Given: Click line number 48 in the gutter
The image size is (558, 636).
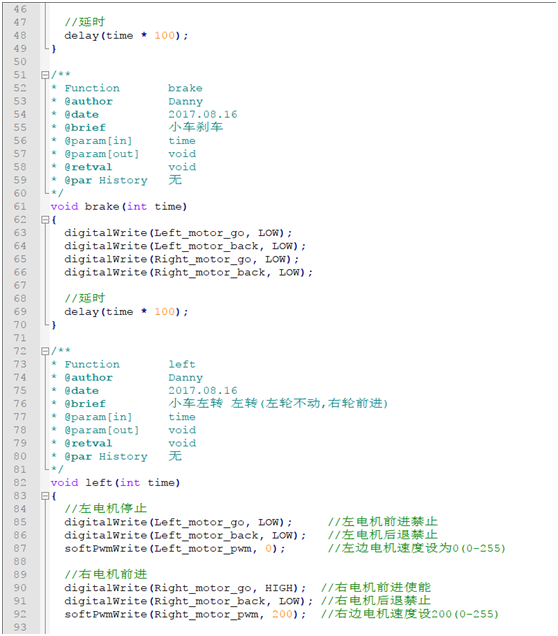Looking at the screenshot, I should [x=20, y=36].
